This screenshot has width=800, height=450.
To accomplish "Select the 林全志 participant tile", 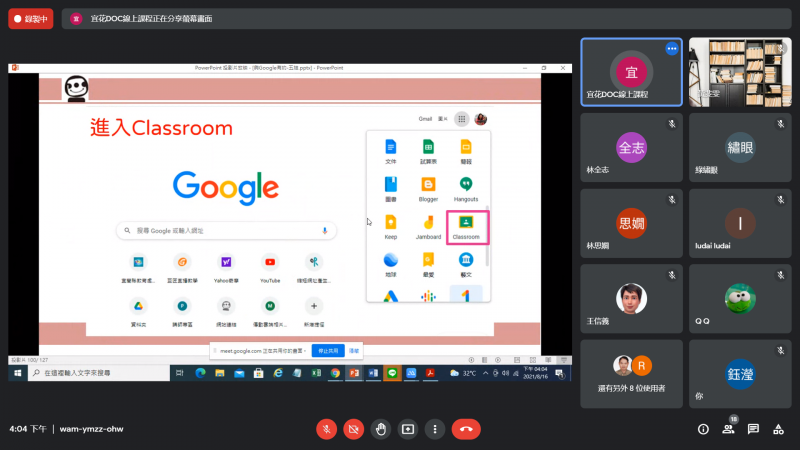I will 631,147.
